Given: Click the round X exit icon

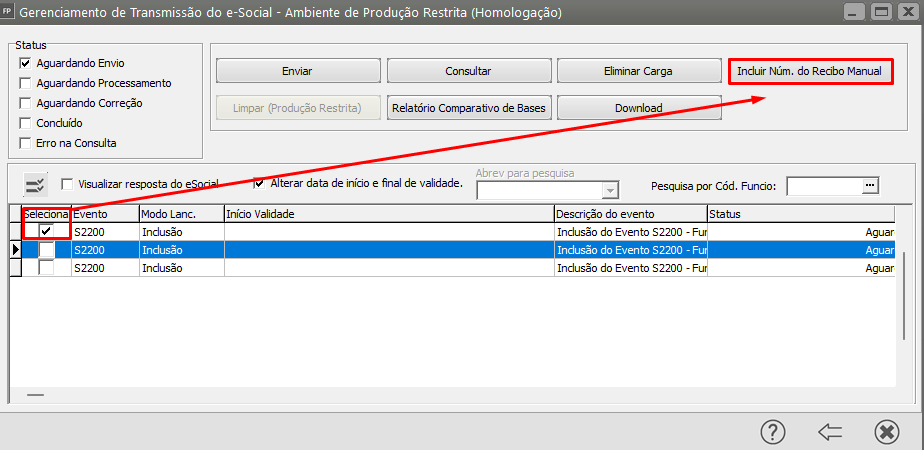Looking at the screenshot, I should pos(887,432).
